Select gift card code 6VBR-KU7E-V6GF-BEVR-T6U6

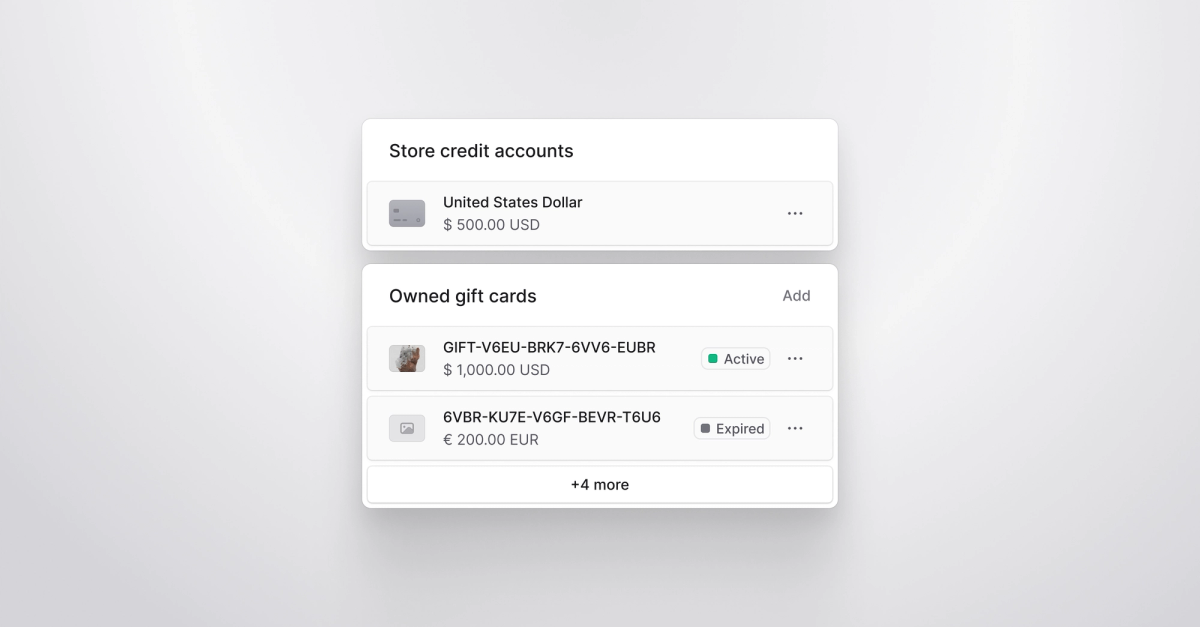[550, 417]
